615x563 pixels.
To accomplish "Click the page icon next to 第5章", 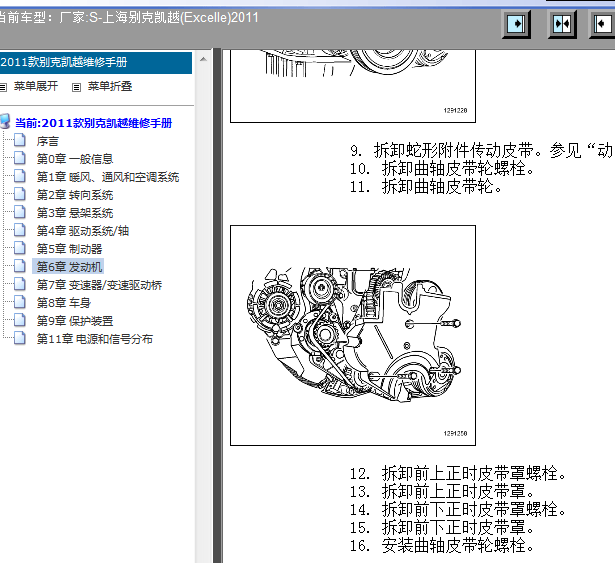I will coord(20,248).
